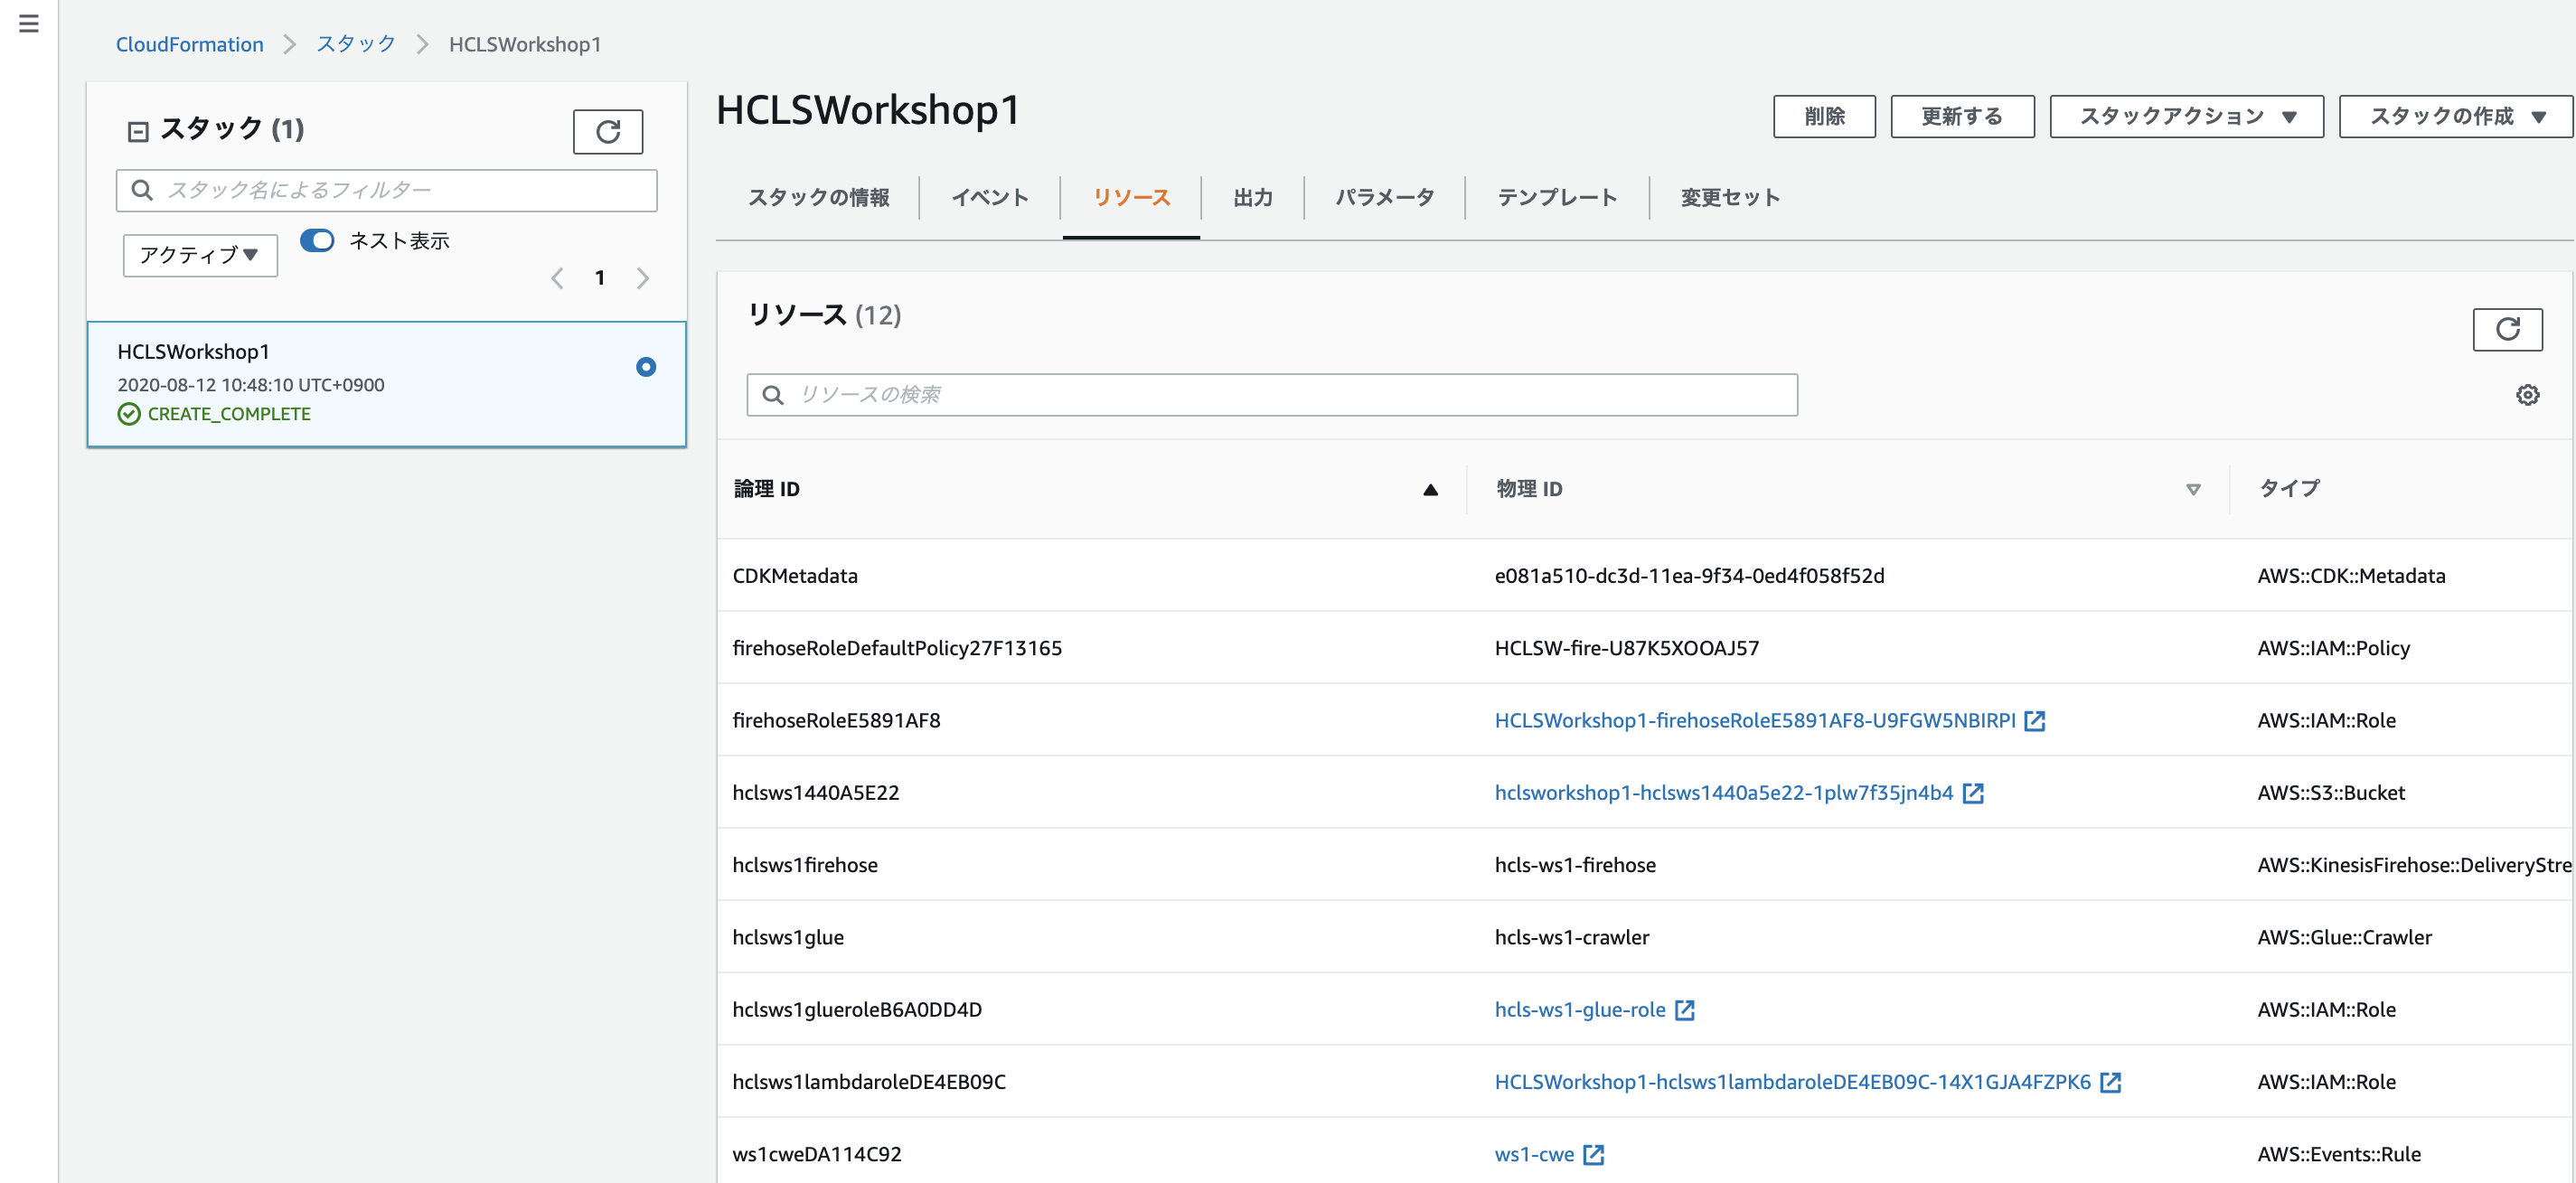This screenshot has width=2576, height=1183.
Task: Switch to the テンプレート tab
Action: point(1556,198)
